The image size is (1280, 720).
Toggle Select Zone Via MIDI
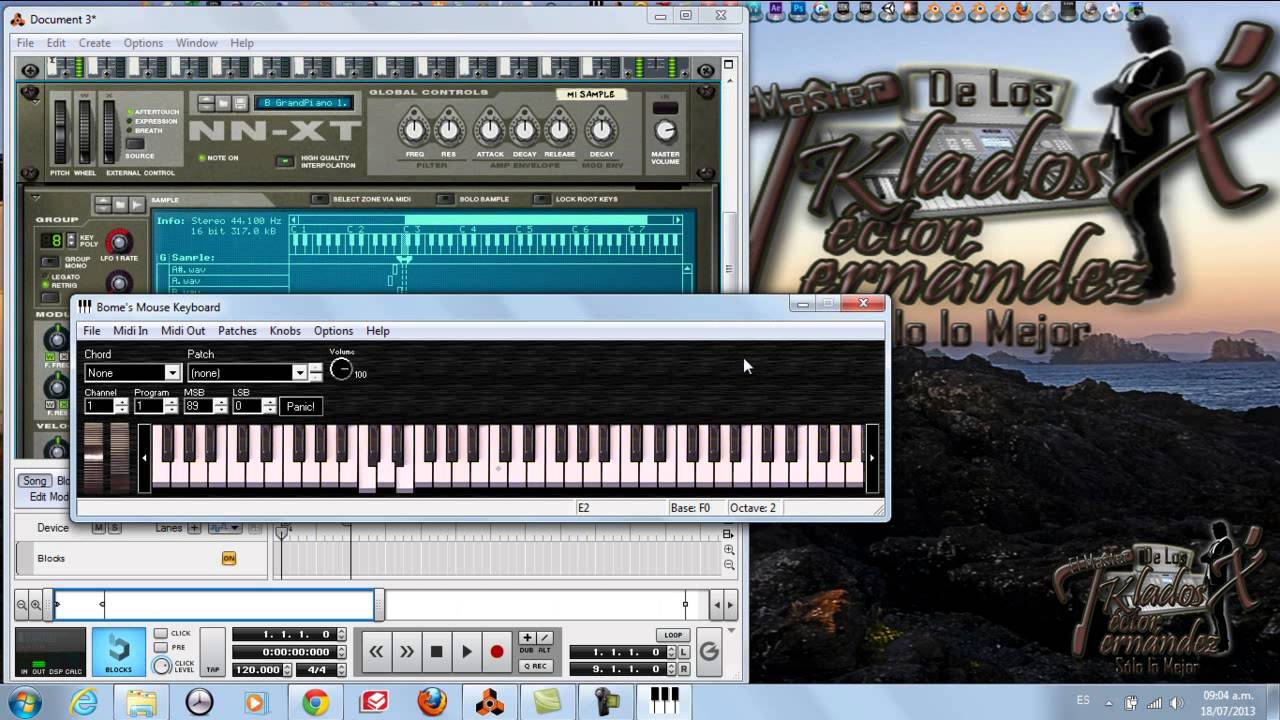point(319,199)
